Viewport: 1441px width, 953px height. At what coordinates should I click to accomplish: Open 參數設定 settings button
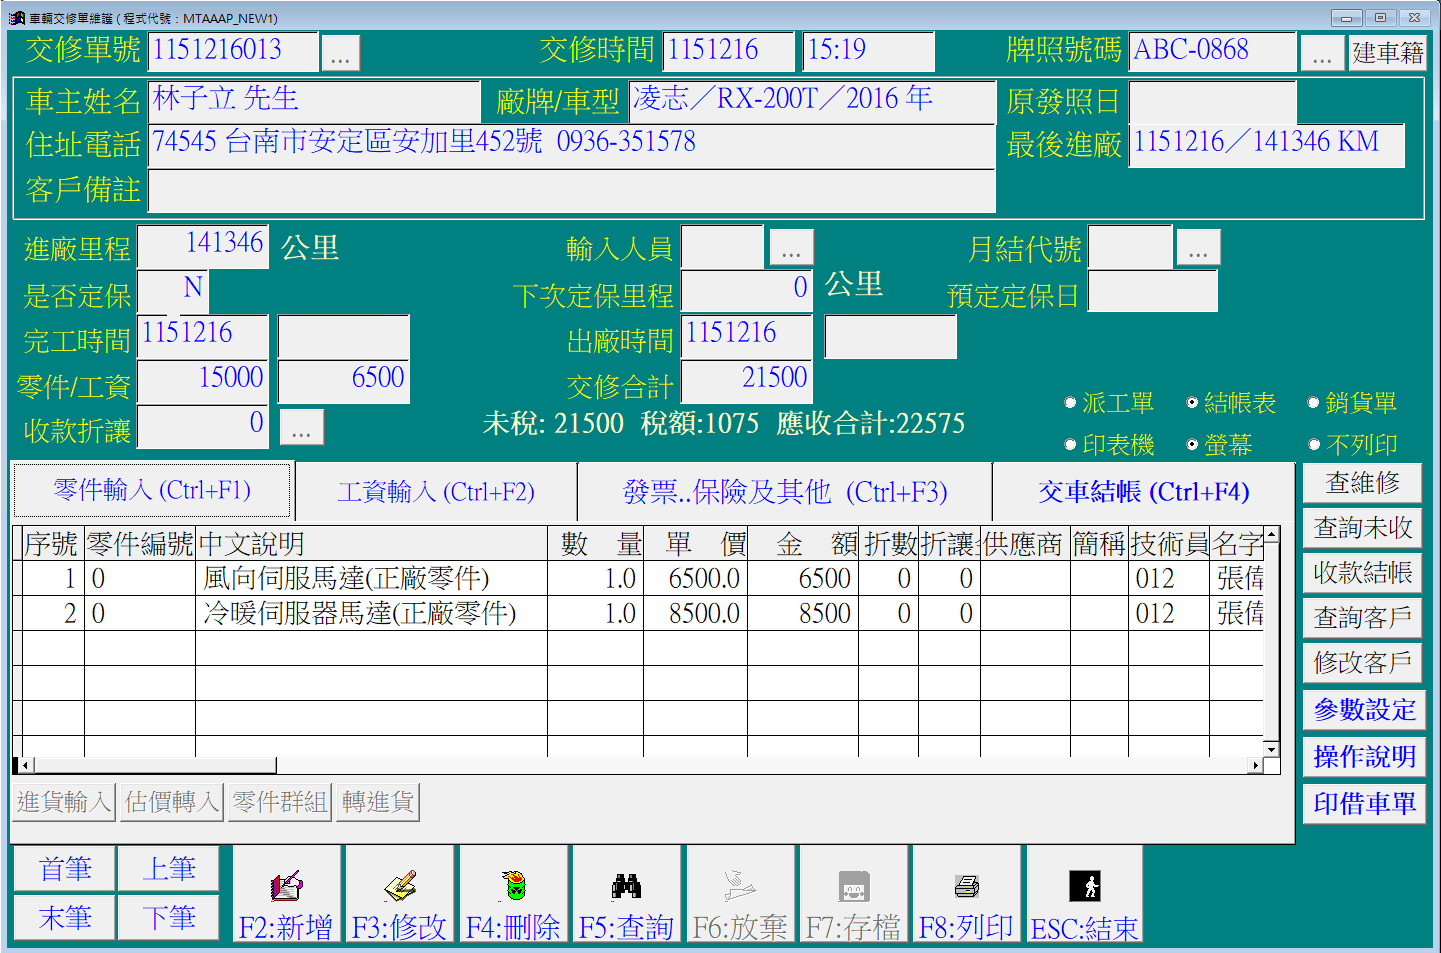[1364, 710]
